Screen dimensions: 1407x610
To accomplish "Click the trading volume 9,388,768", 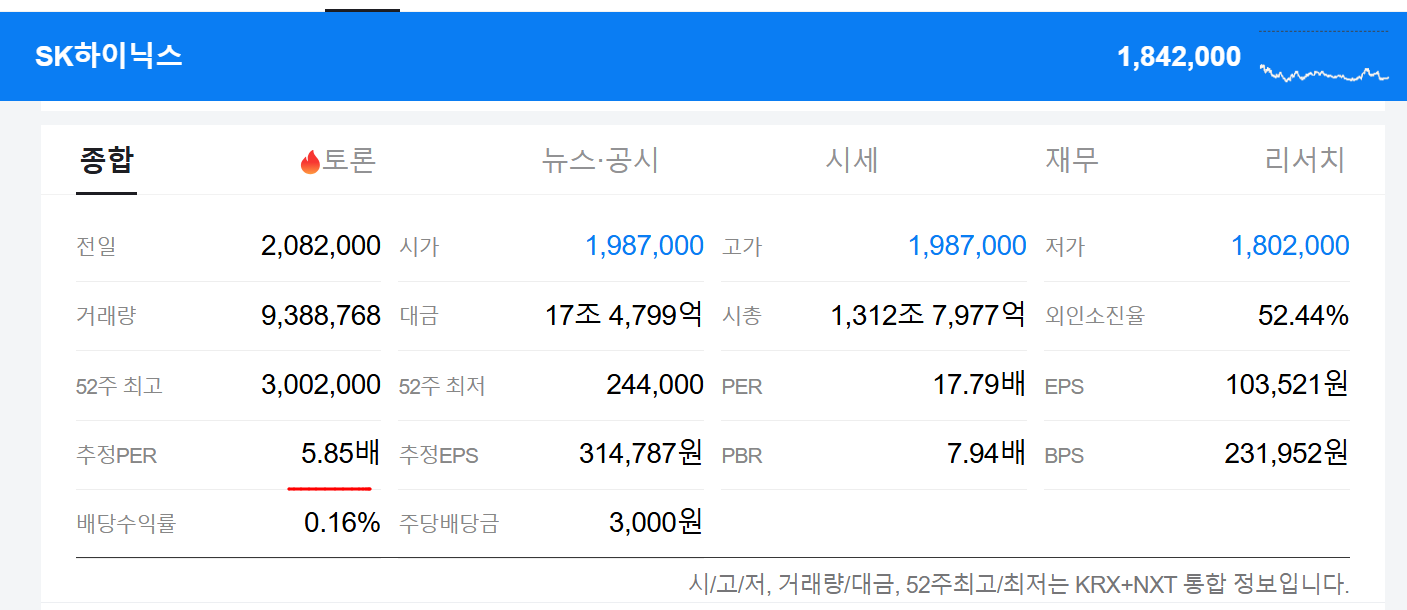I will pos(321,316).
